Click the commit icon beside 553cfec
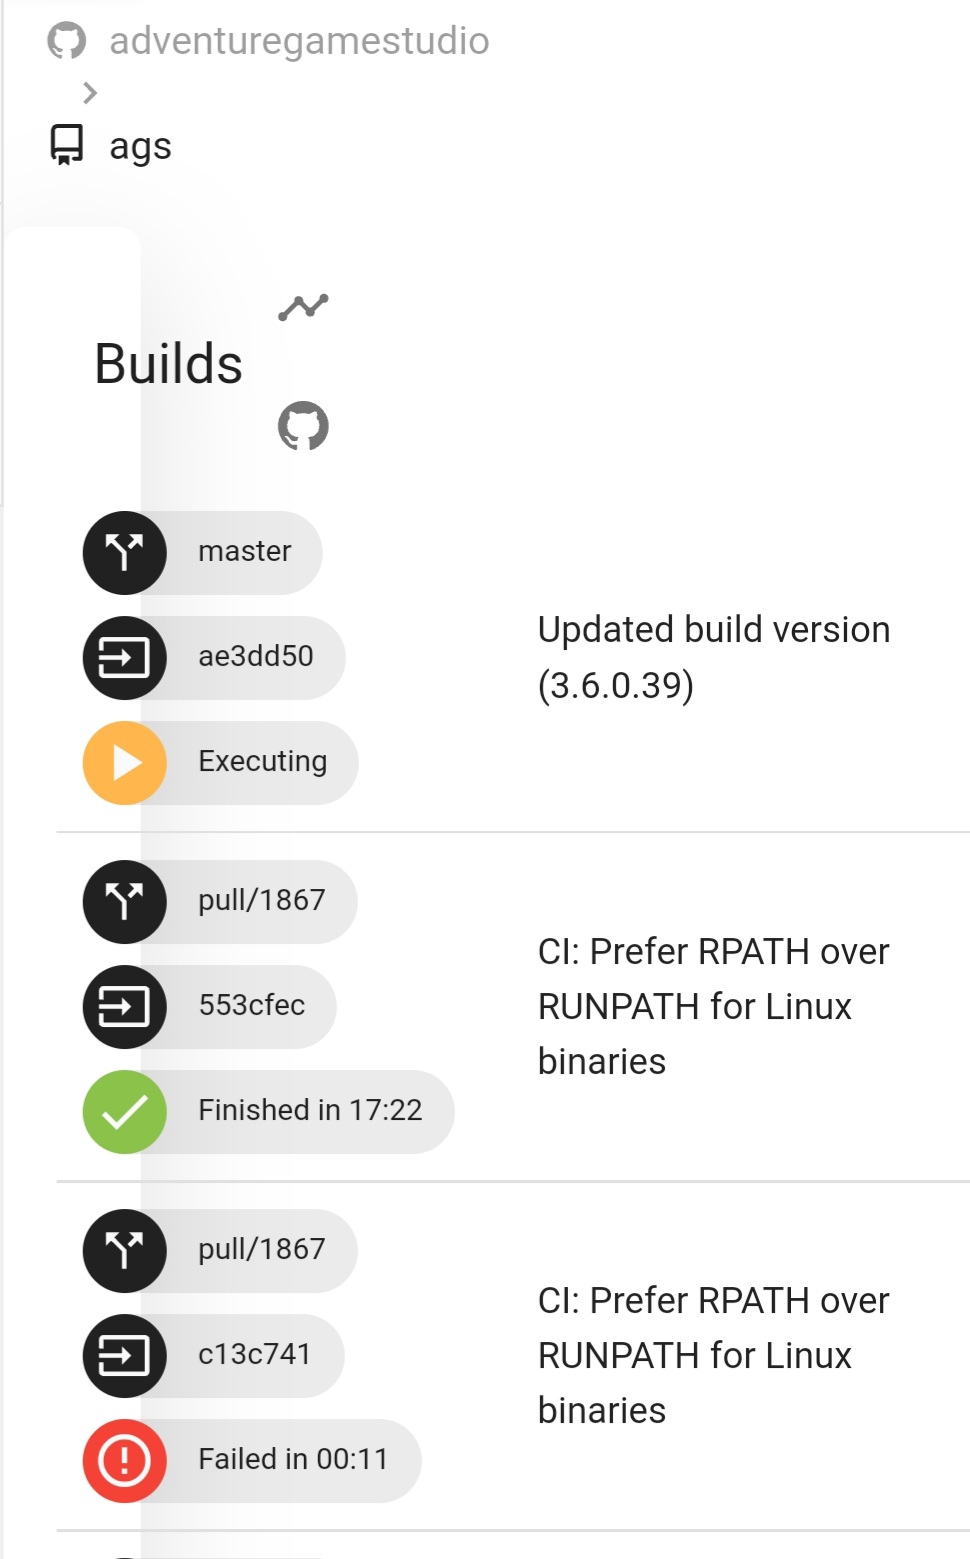Viewport: 970px width, 1559px height. coord(124,1007)
